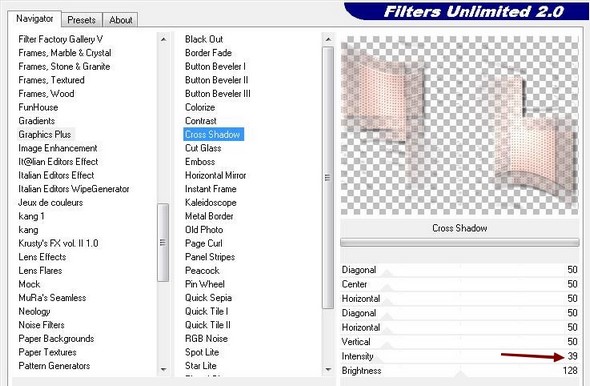Select Filter Factory Gallery V category

pos(61,39)
